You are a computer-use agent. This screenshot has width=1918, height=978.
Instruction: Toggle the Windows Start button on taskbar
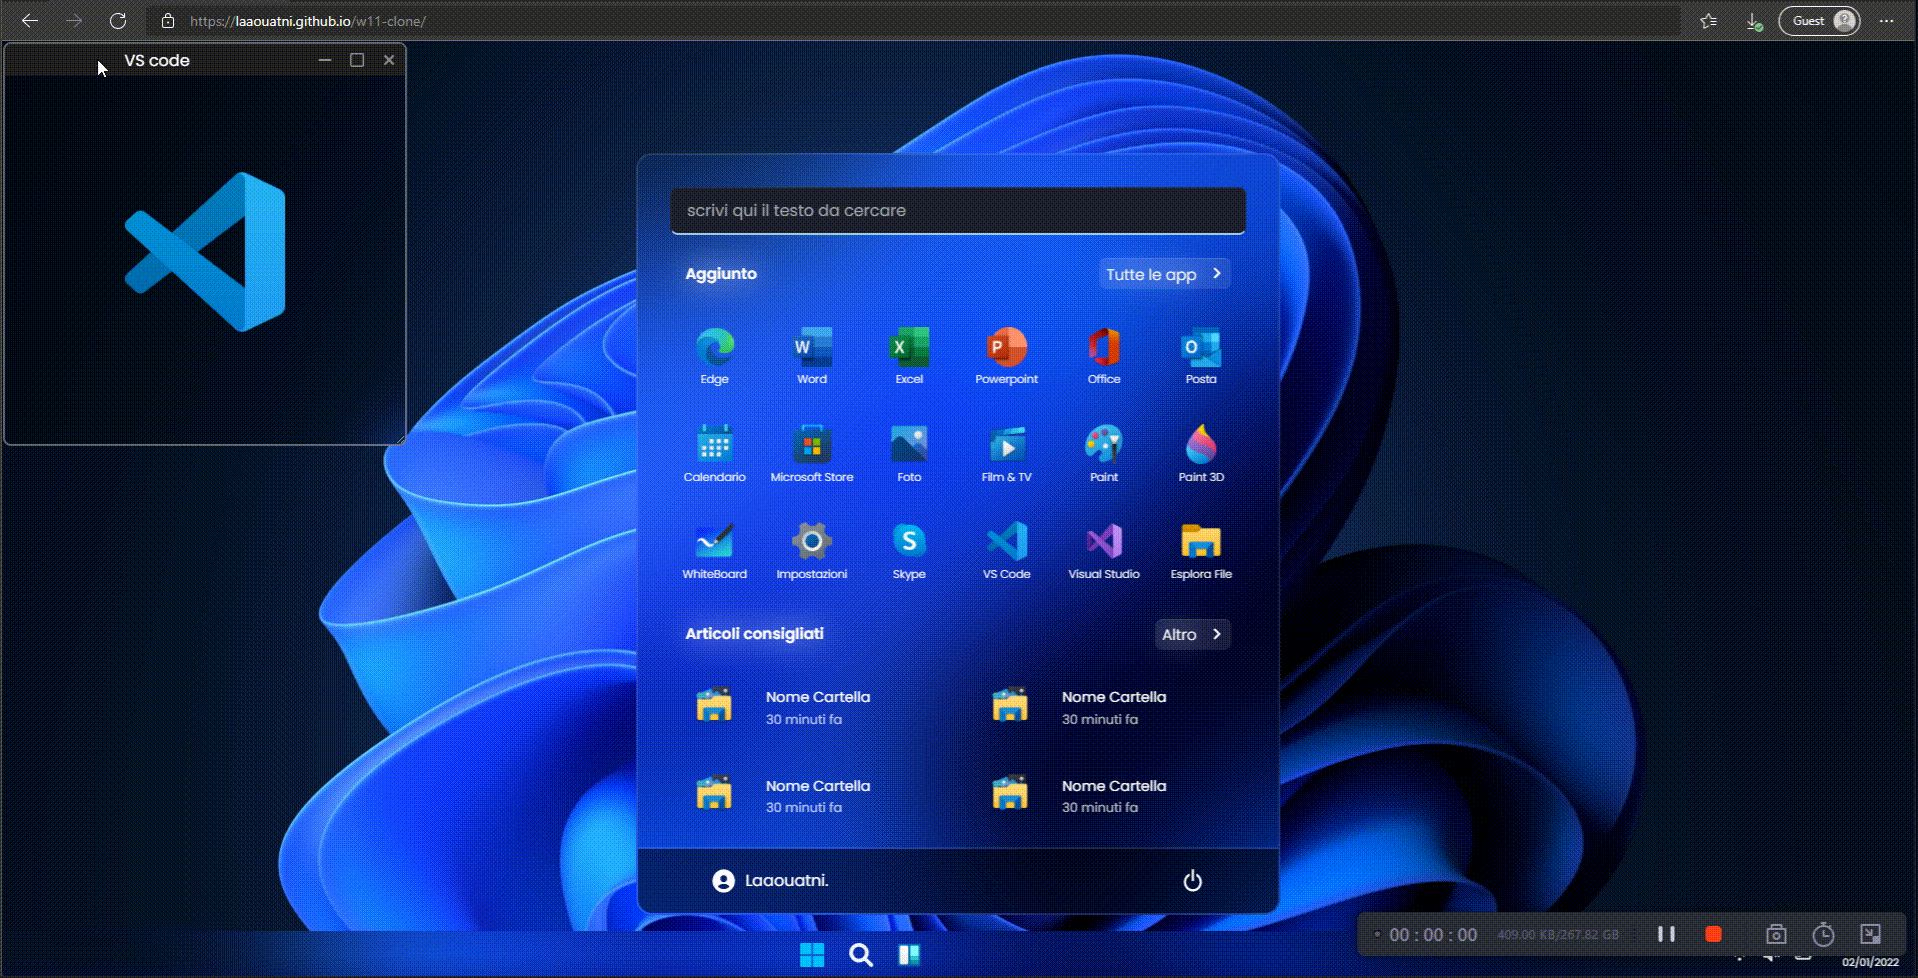(812, 955)
